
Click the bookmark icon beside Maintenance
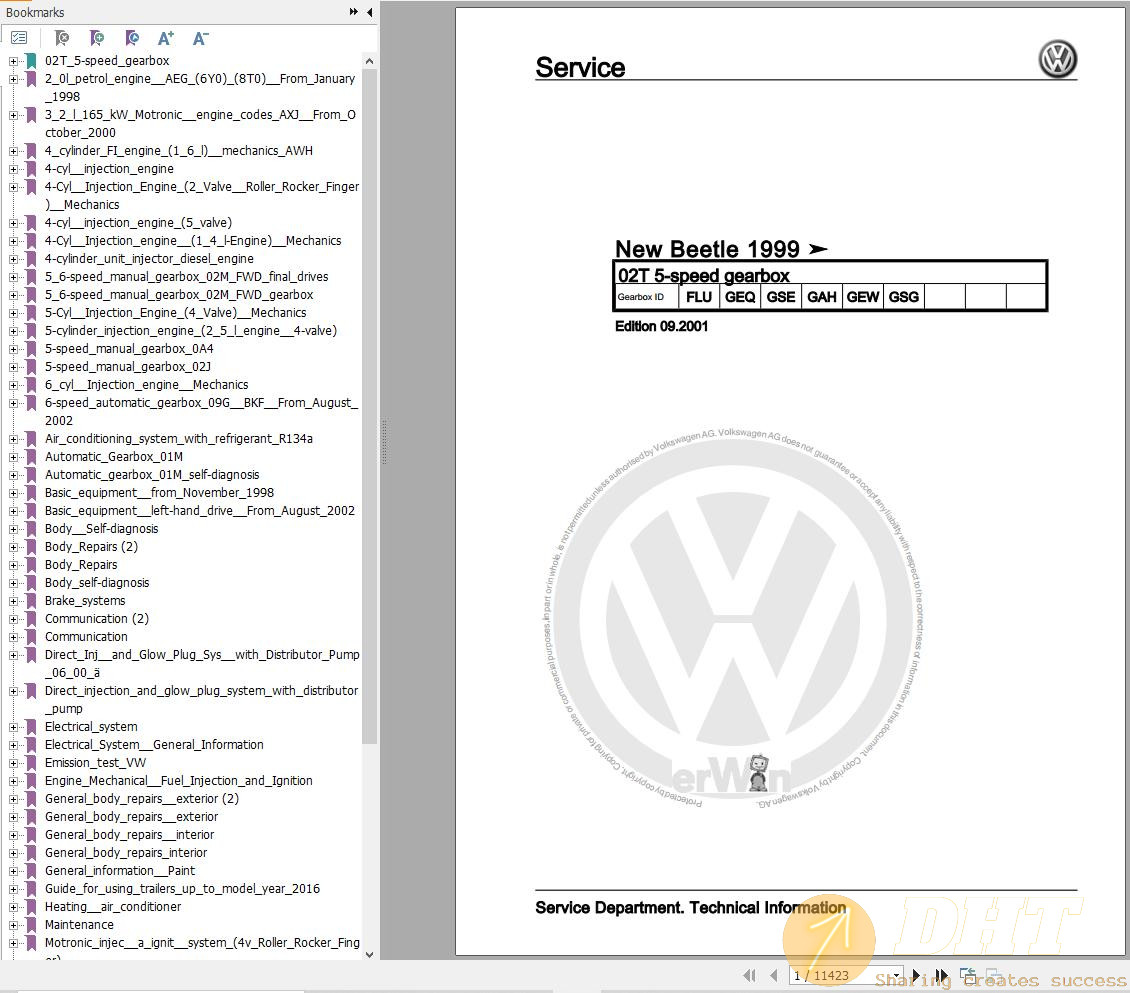click(31, 925)
